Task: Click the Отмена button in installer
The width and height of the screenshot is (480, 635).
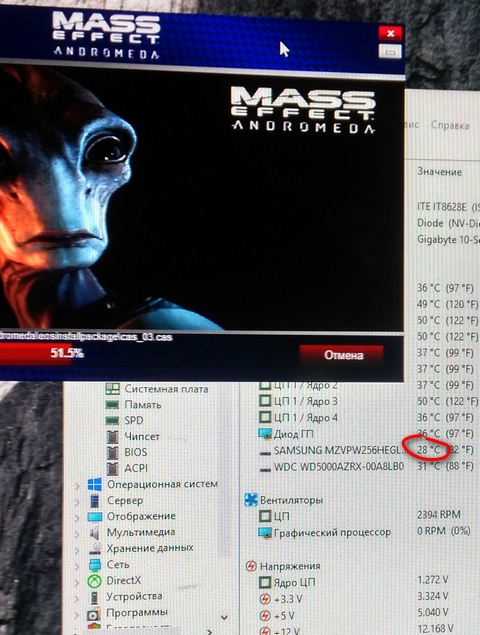Action: click(342, 355)
